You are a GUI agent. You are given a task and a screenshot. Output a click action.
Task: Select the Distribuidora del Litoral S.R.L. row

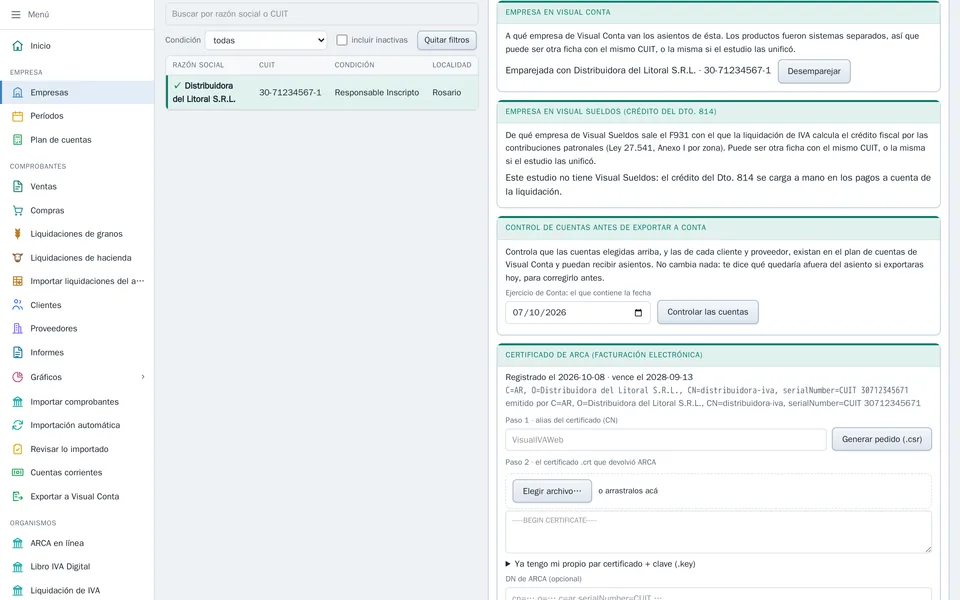pyautogui.click(x=322, y=92)
